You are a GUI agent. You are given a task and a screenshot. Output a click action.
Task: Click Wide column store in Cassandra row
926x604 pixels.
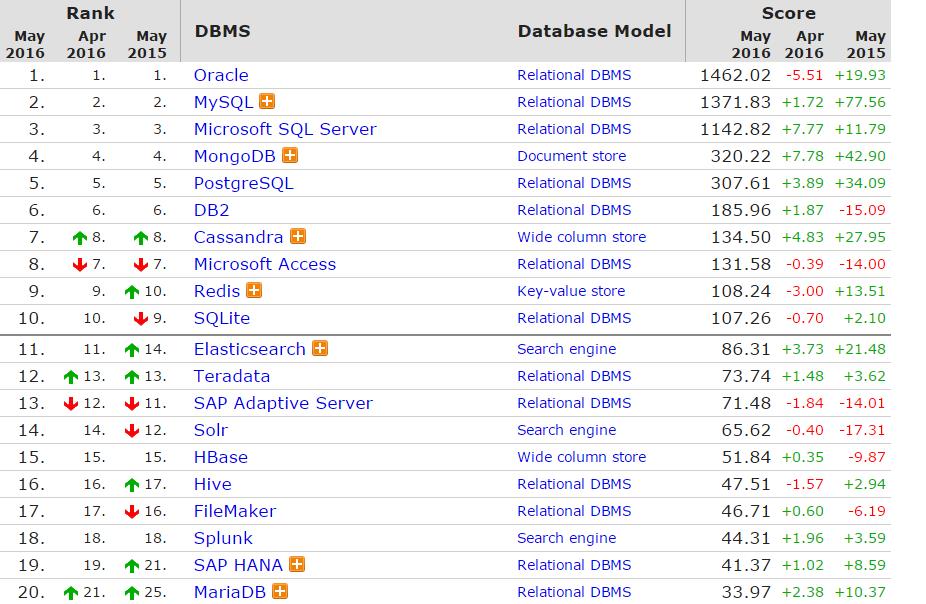click(x=582, y=237)
